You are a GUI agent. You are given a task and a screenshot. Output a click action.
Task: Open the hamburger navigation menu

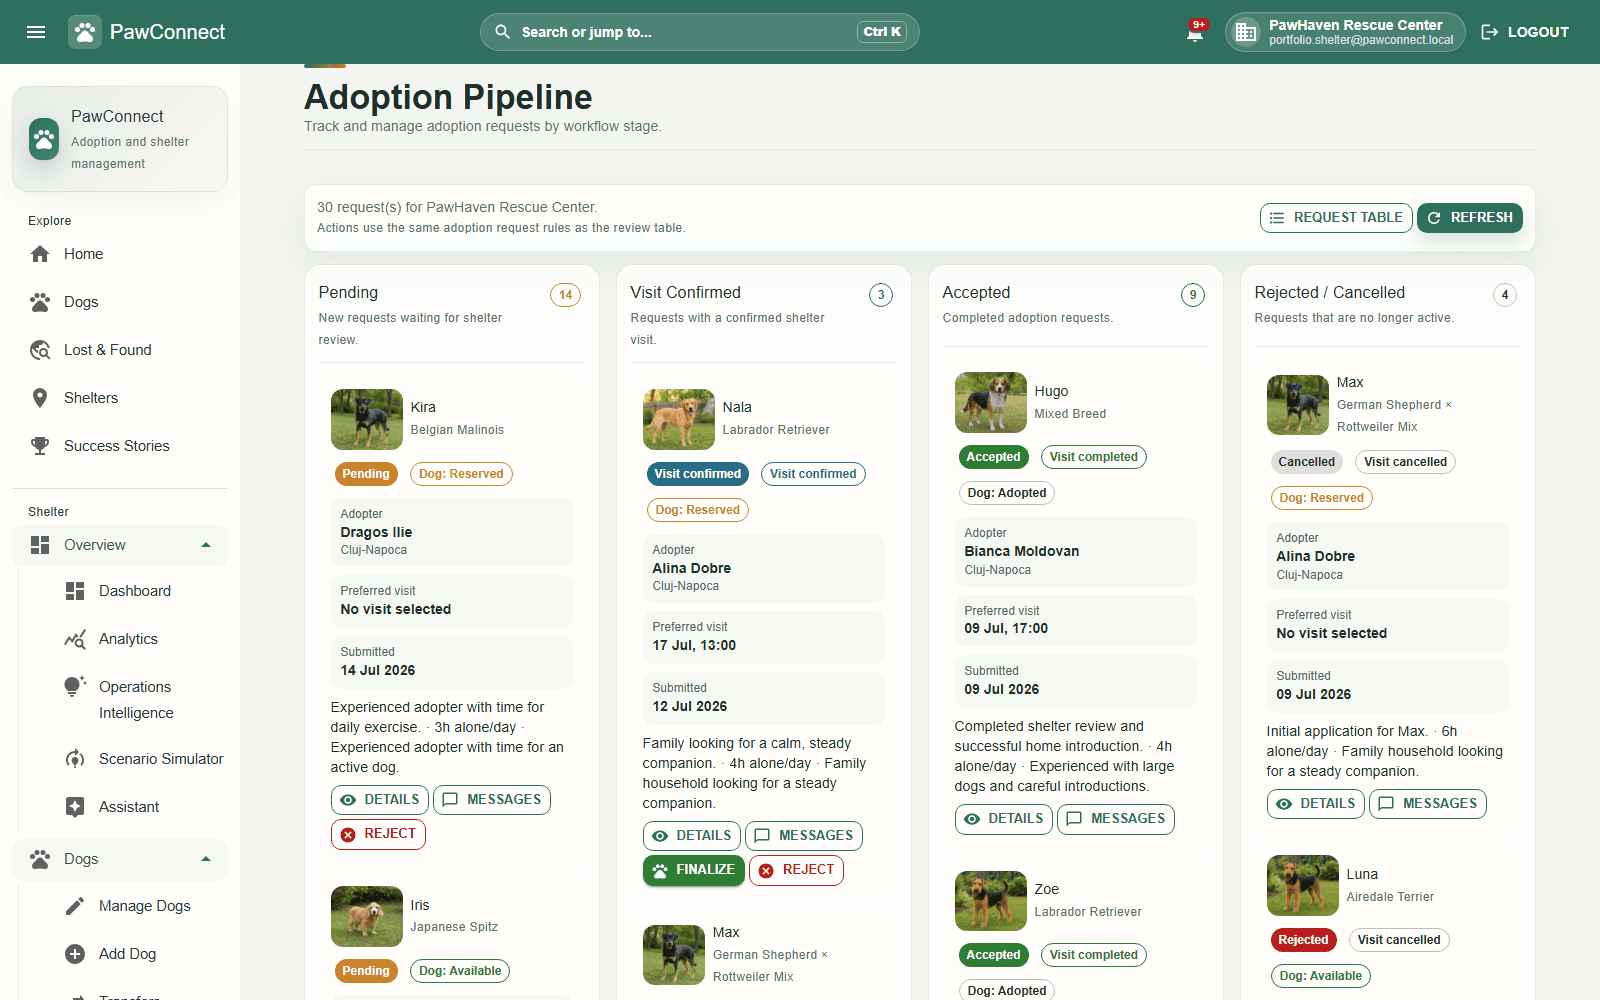36,32
